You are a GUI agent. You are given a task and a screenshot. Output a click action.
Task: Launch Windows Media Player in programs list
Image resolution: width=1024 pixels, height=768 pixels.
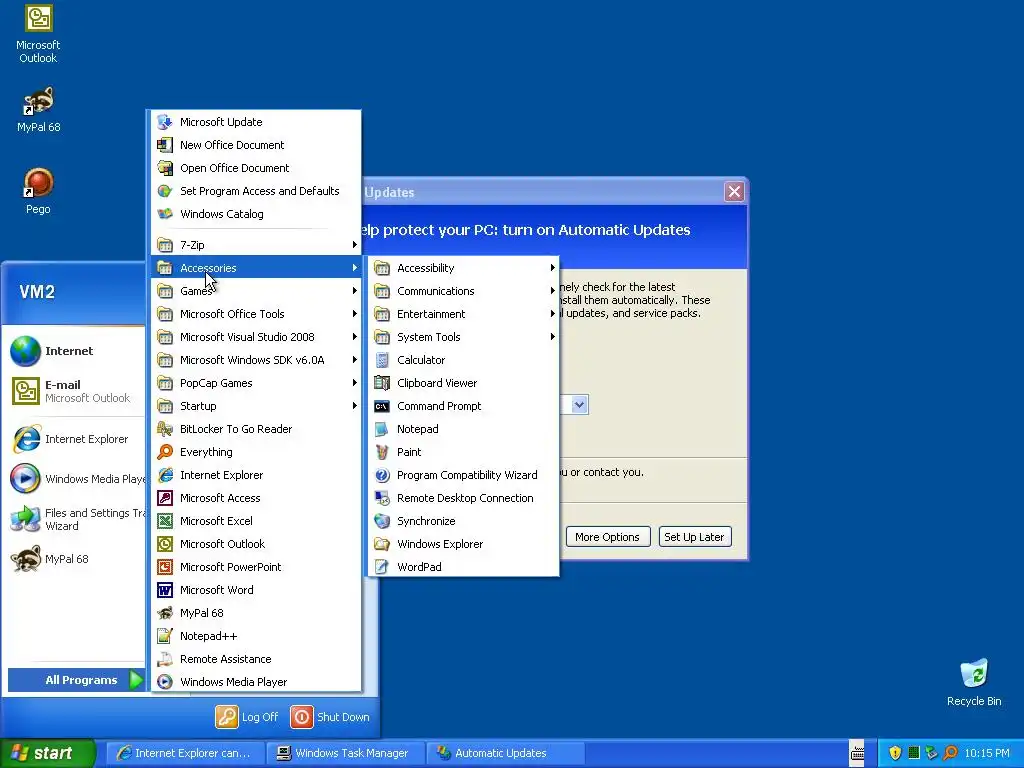256,681
